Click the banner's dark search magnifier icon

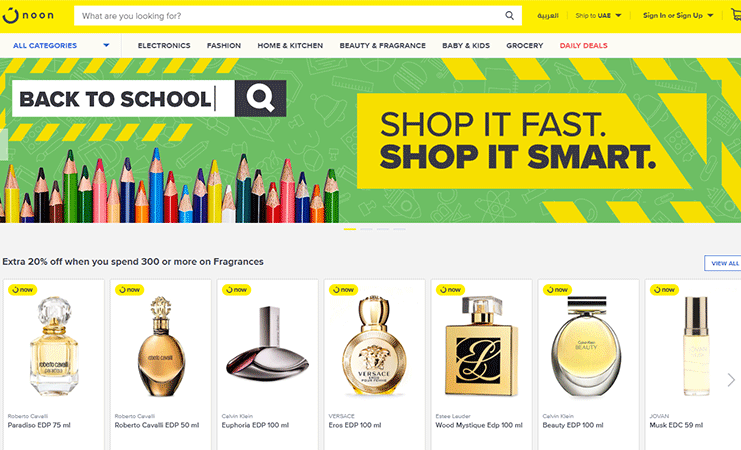(260, 98)
